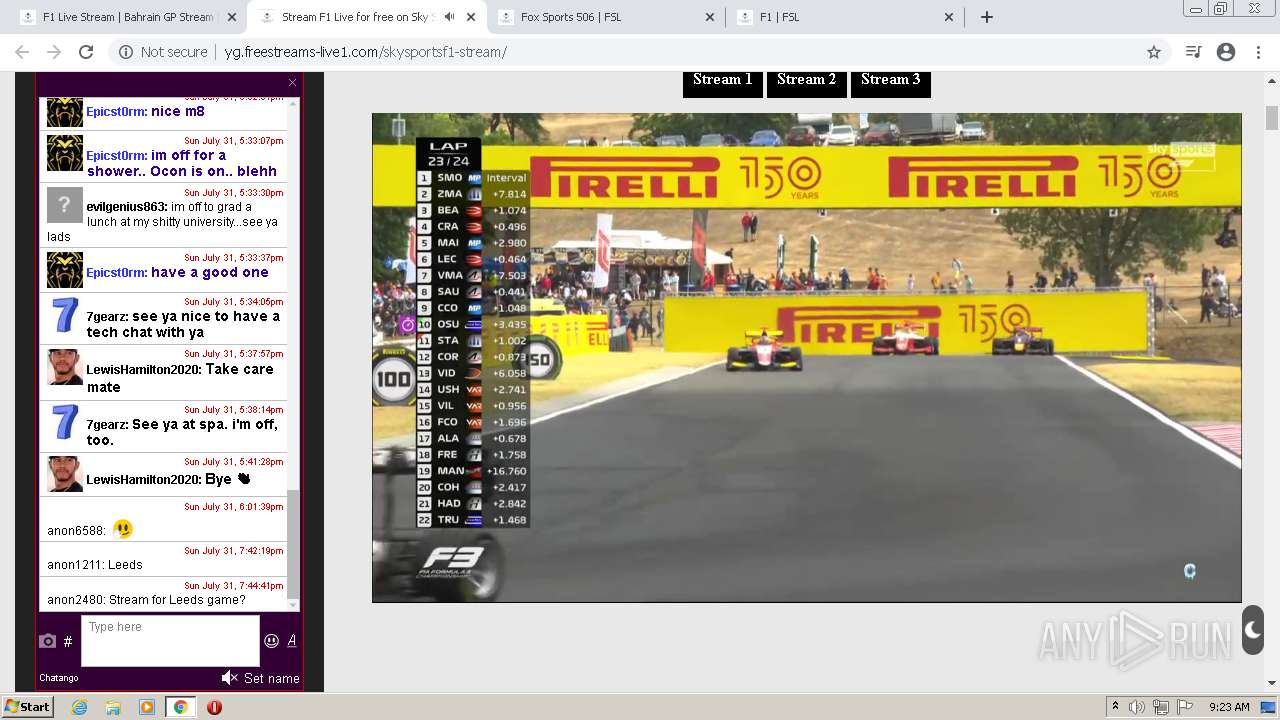
Task: Click the browser Forward arrow
Action: [x=54, y=52]
